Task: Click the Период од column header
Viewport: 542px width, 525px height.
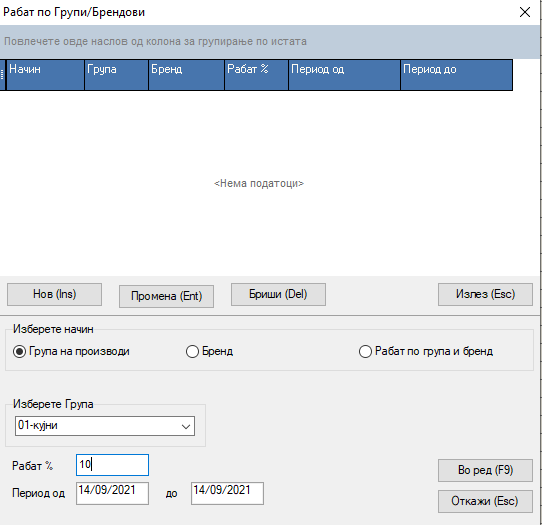Action: click(344, 75)
